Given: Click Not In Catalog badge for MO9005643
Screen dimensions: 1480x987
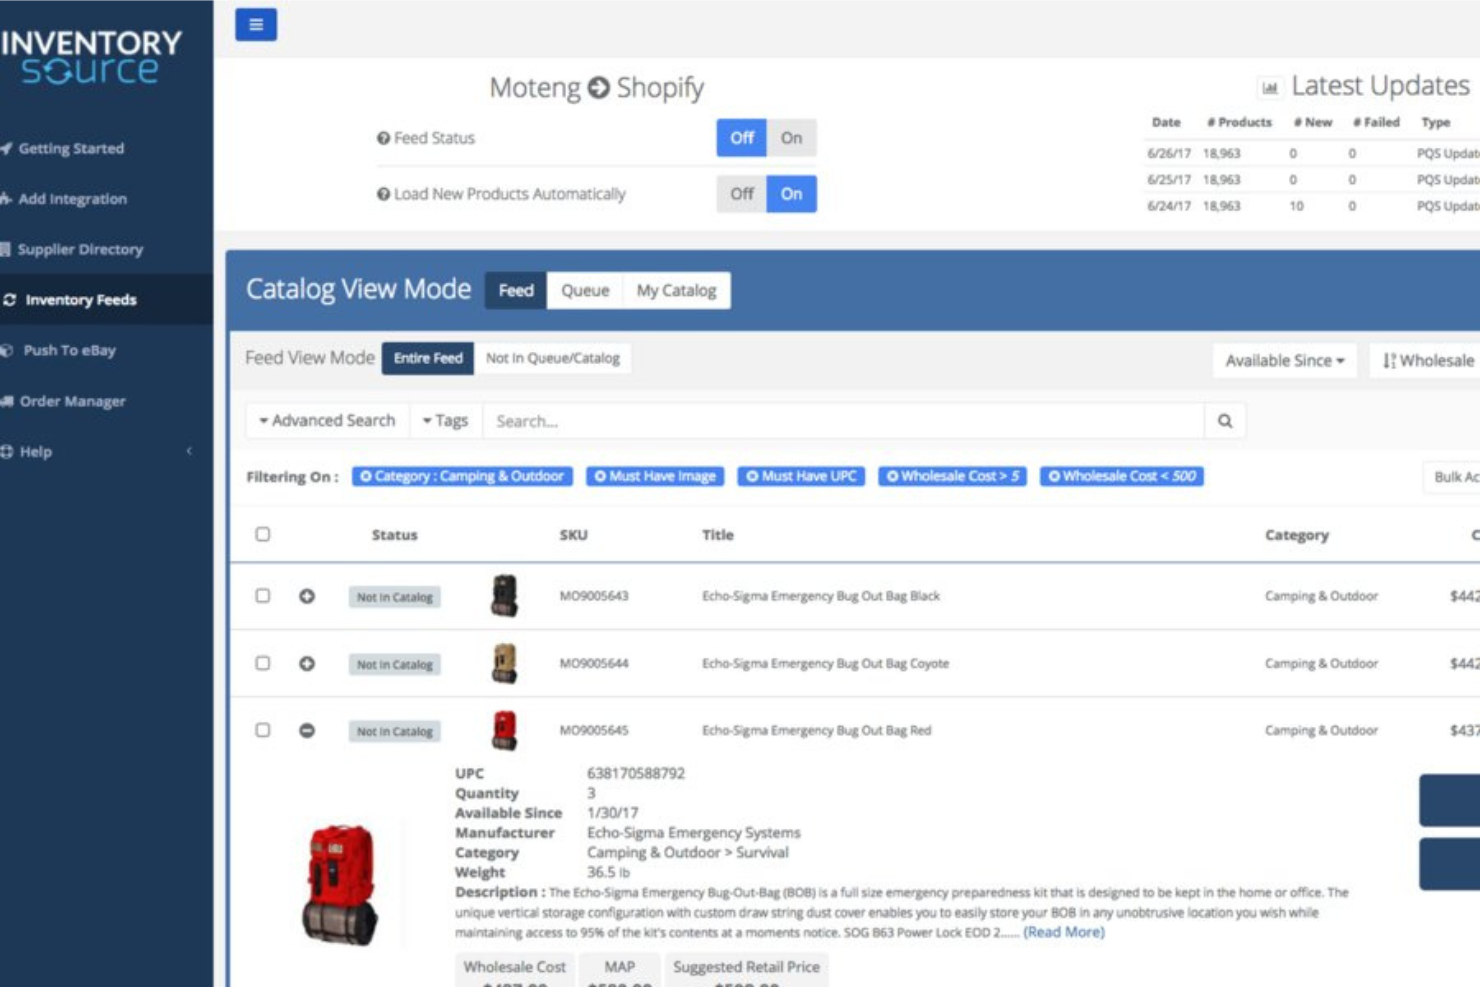Looking at the screenshot, I should point(395,597).
